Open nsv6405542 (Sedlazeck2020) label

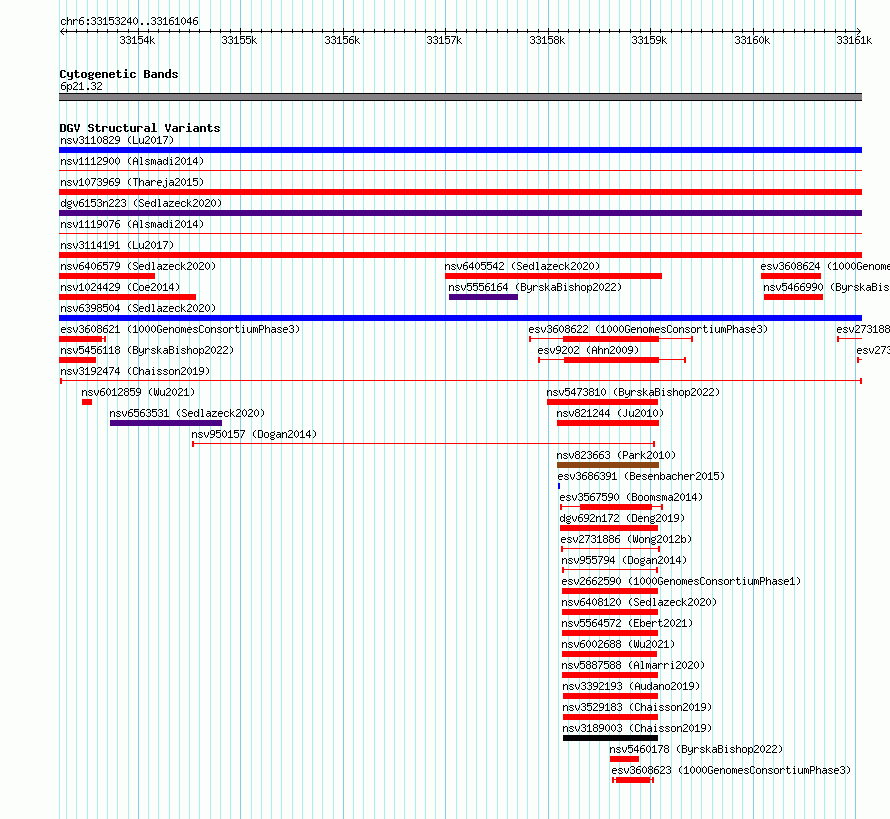coord(522,266)
